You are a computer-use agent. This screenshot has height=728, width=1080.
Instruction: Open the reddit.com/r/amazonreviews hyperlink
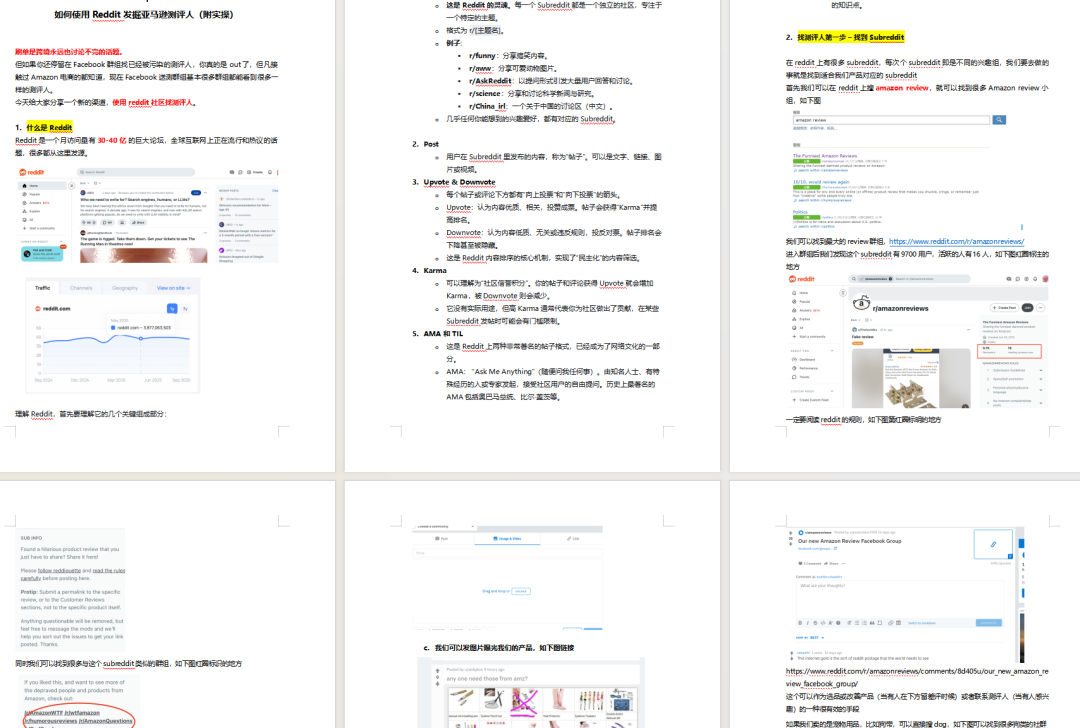[956, 242]
